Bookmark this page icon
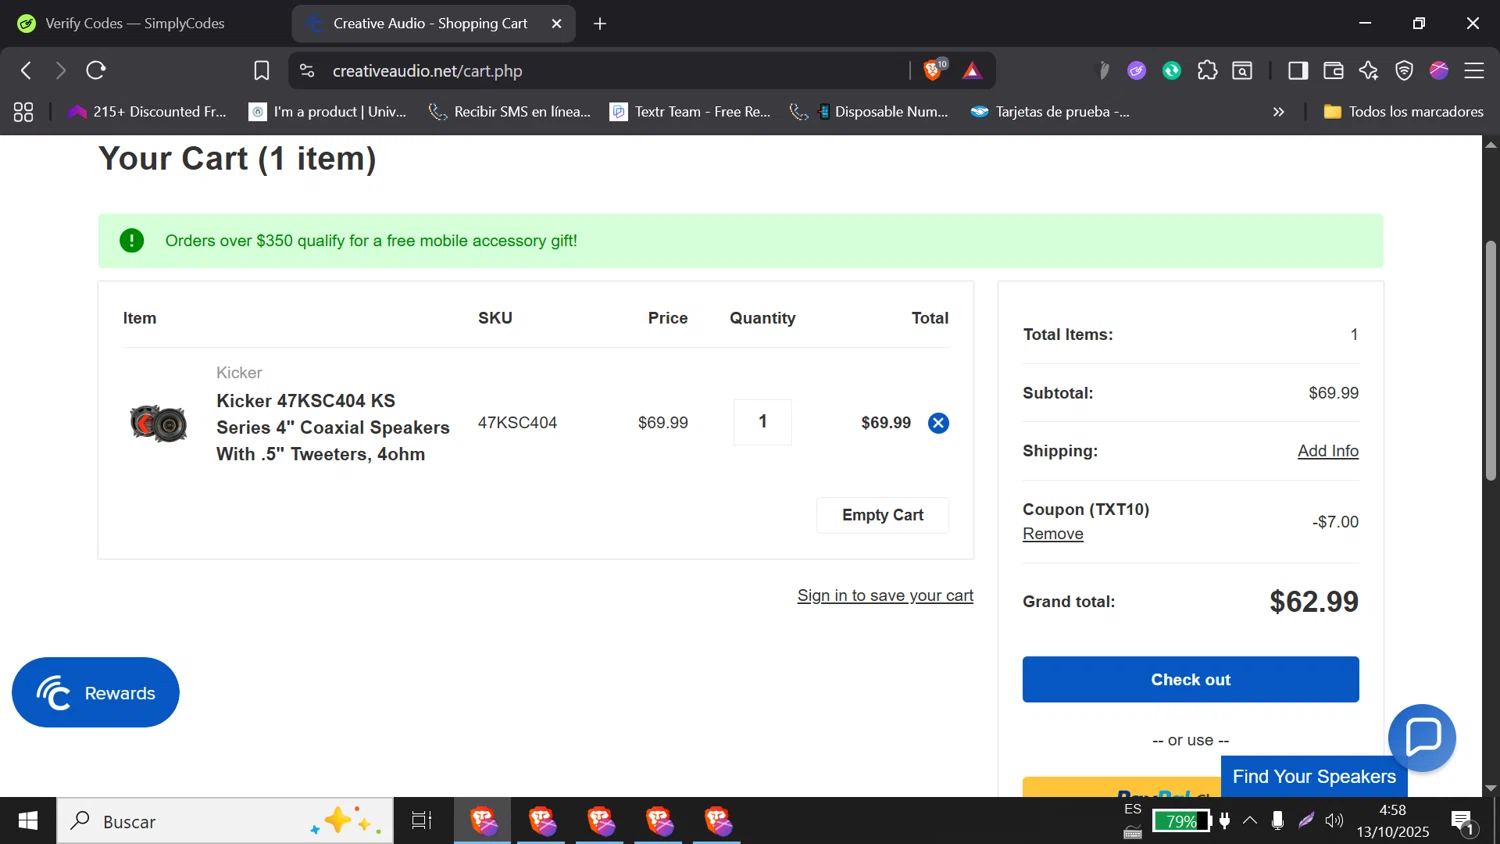Image resolution: width=1500 pixels, height=844 pixels. click(261, 71)
